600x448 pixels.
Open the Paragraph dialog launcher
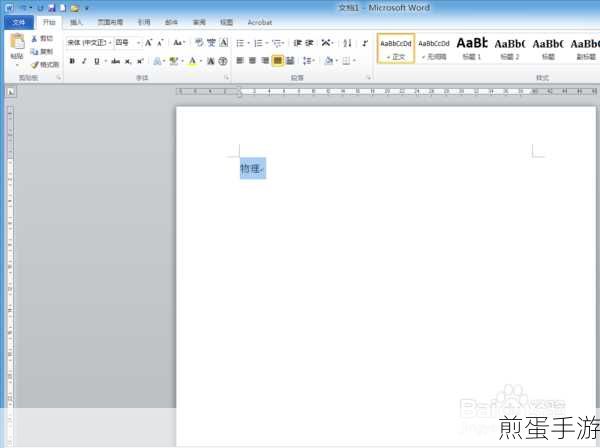click(x=369, y=78)
